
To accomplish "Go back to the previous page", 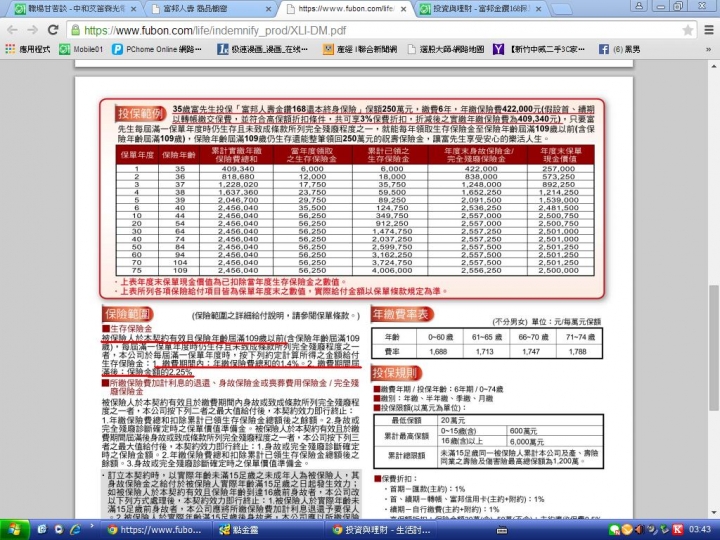I will pyautogui.click(x=12, y=30).
